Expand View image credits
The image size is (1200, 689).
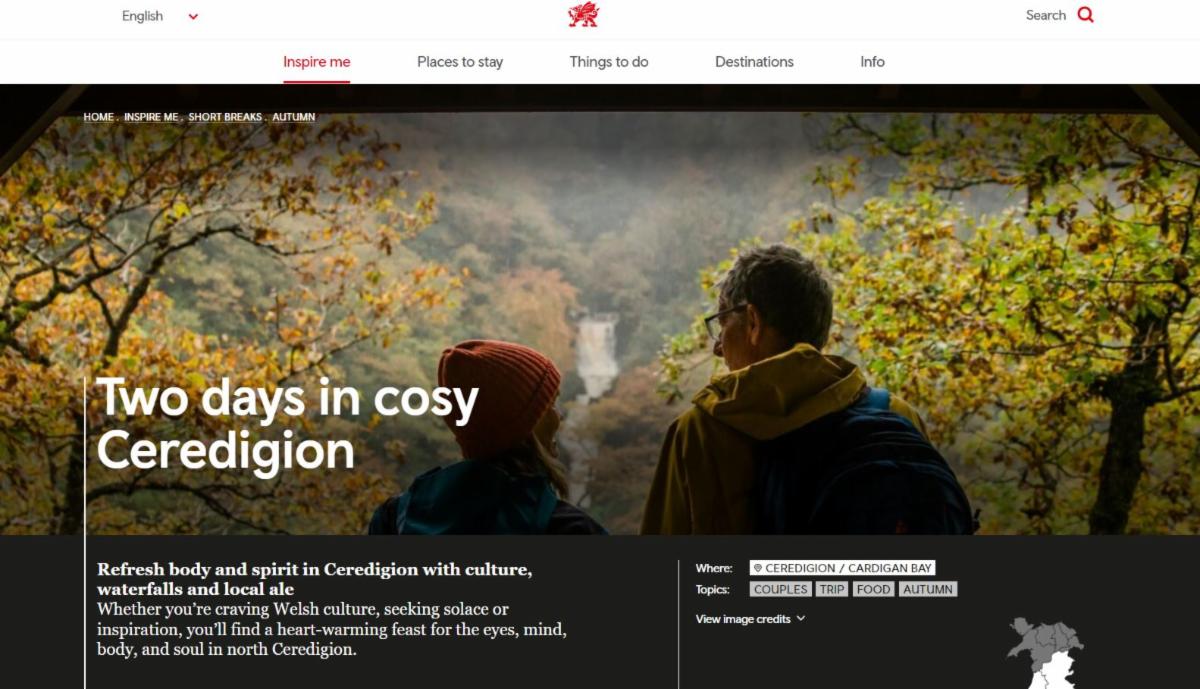pos(750,619)
